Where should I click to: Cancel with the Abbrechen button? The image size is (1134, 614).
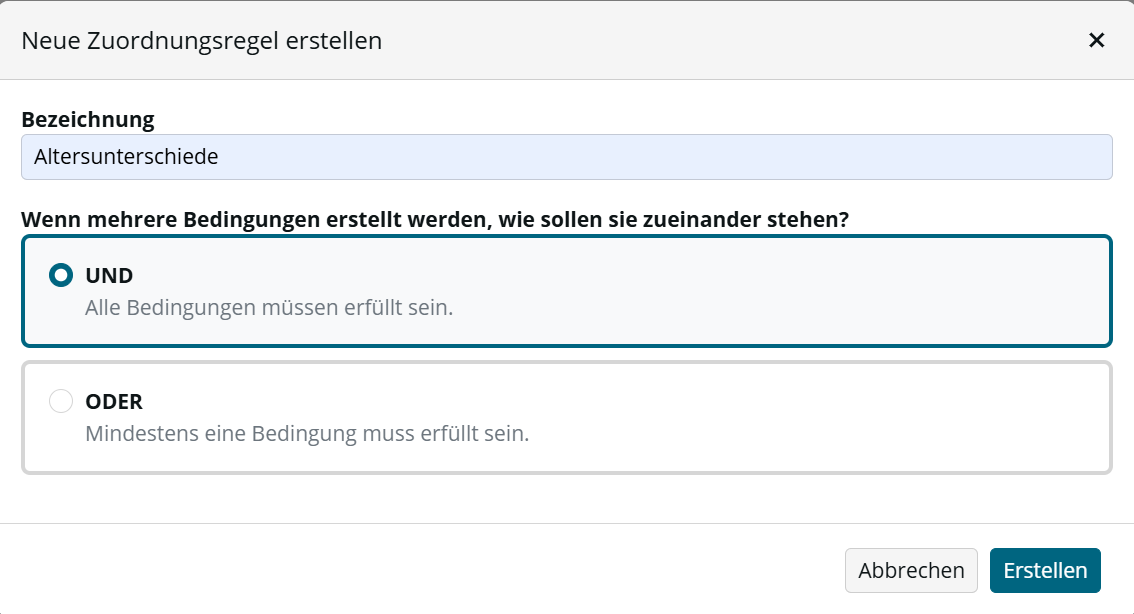(x=911, y=571)
